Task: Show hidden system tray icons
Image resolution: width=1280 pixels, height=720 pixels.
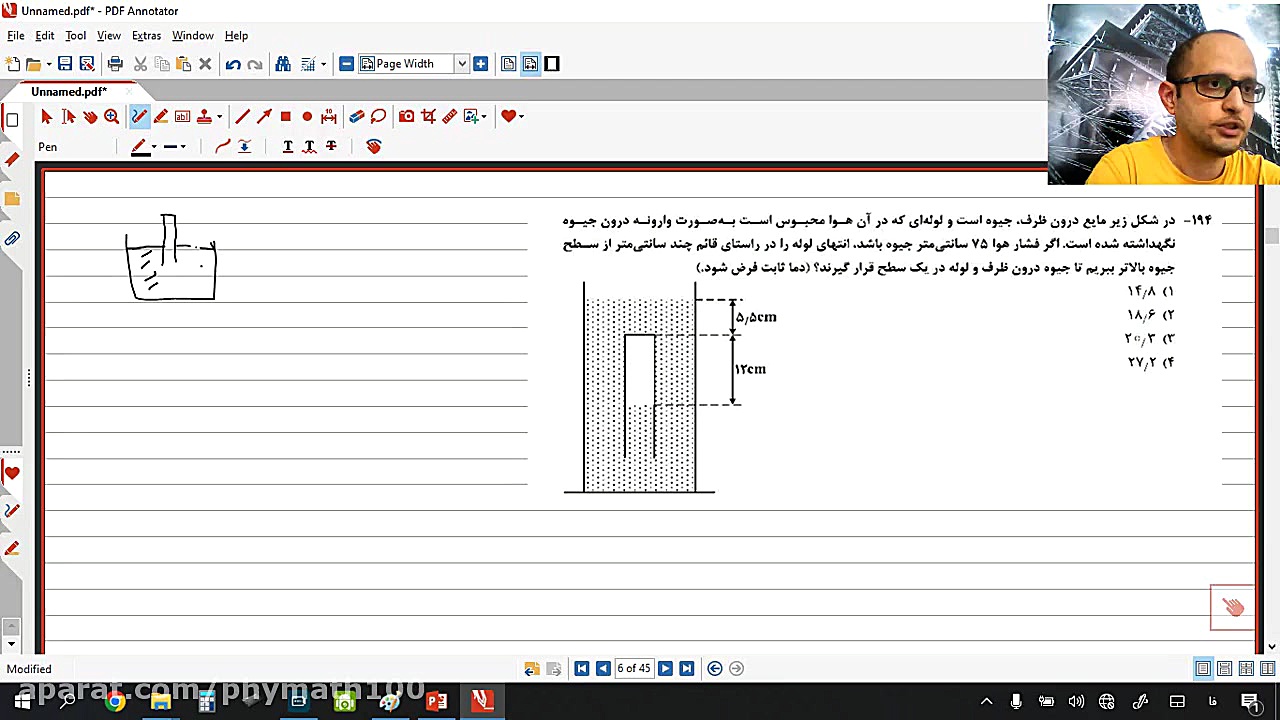Action: pos(986,702)
